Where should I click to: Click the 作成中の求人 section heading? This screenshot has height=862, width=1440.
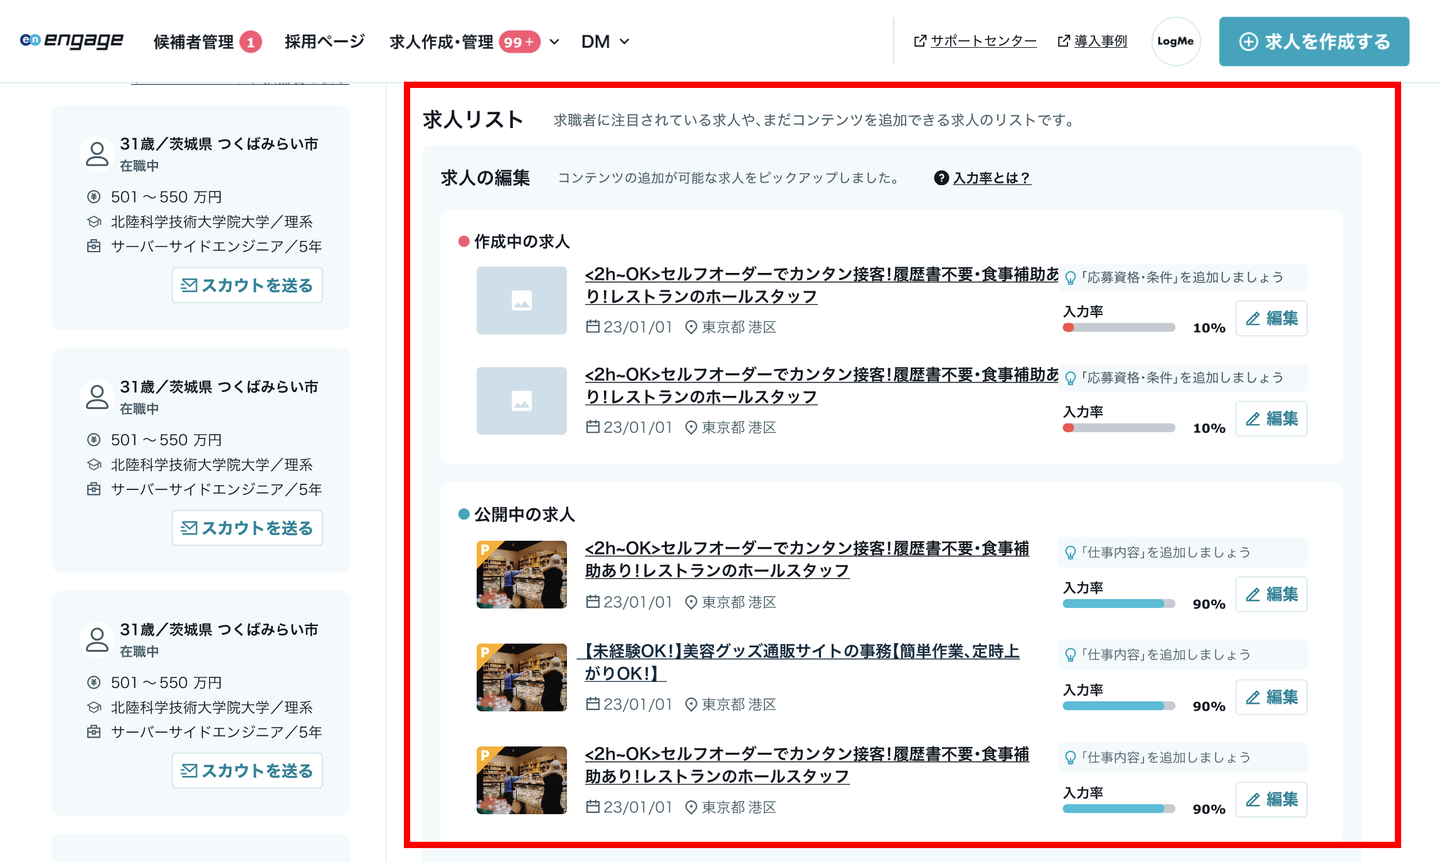[x=521, y=242]
